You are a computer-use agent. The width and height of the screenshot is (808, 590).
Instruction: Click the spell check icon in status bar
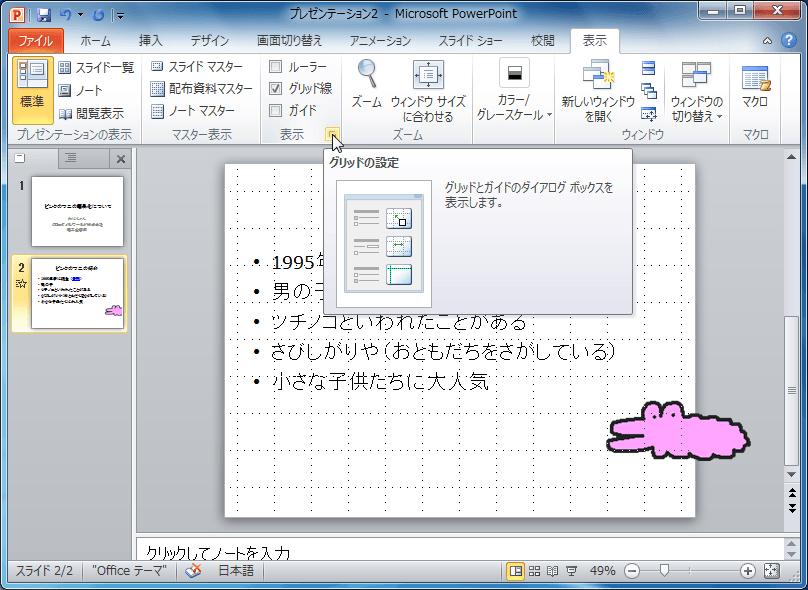[193, 570]
